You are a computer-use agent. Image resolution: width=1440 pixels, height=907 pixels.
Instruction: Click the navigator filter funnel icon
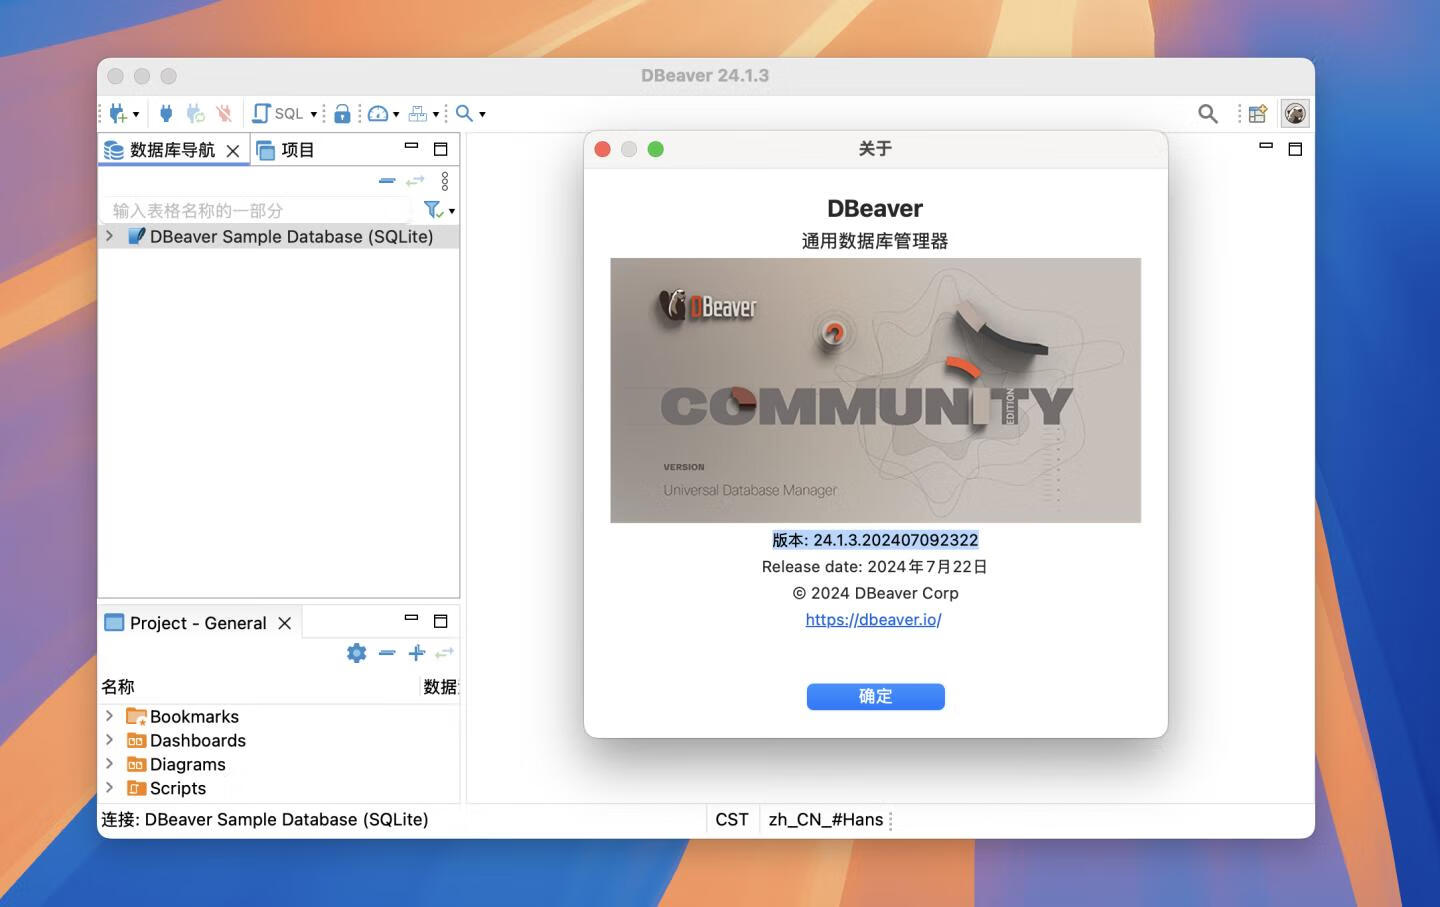(433, 210)
